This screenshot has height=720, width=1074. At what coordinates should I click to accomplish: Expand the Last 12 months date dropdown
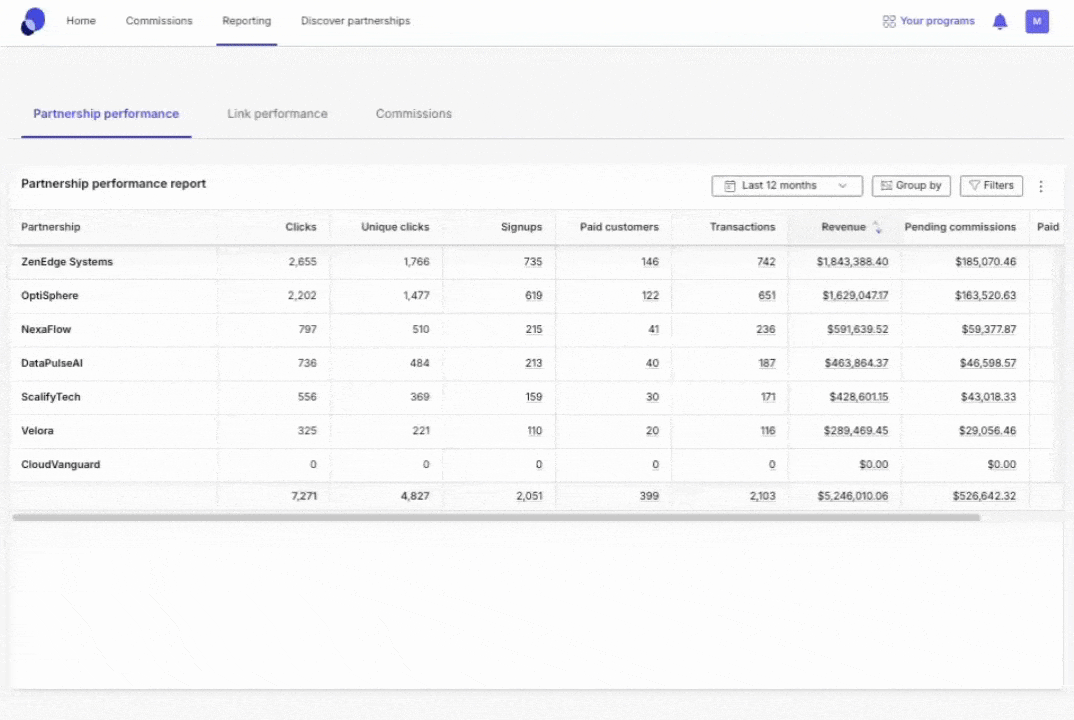(786, 186)
